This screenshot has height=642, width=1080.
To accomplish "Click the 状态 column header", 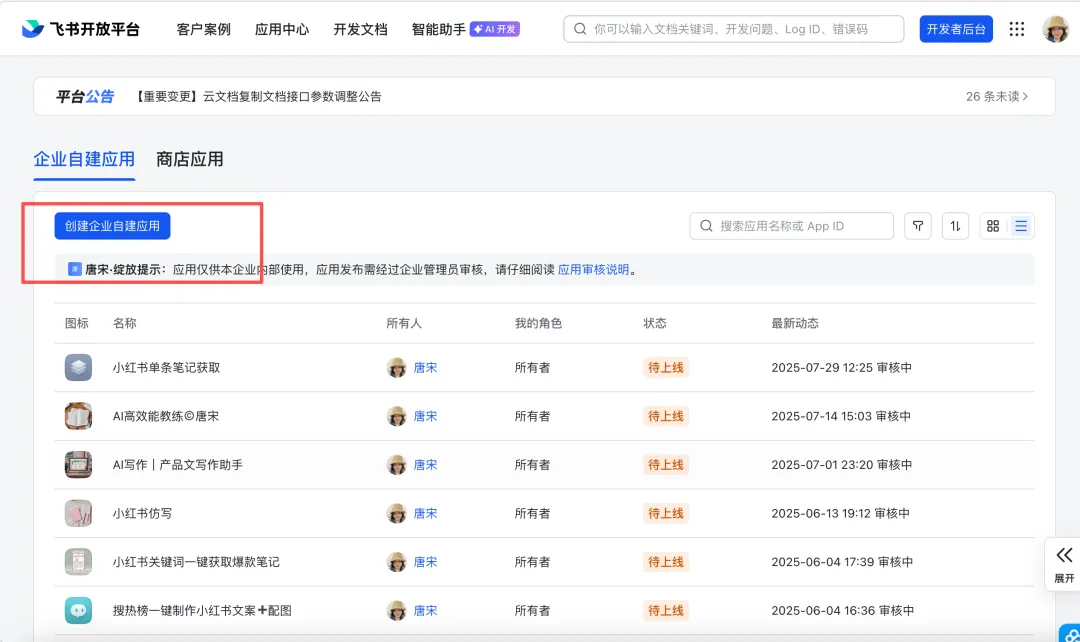I will [654, 323].
